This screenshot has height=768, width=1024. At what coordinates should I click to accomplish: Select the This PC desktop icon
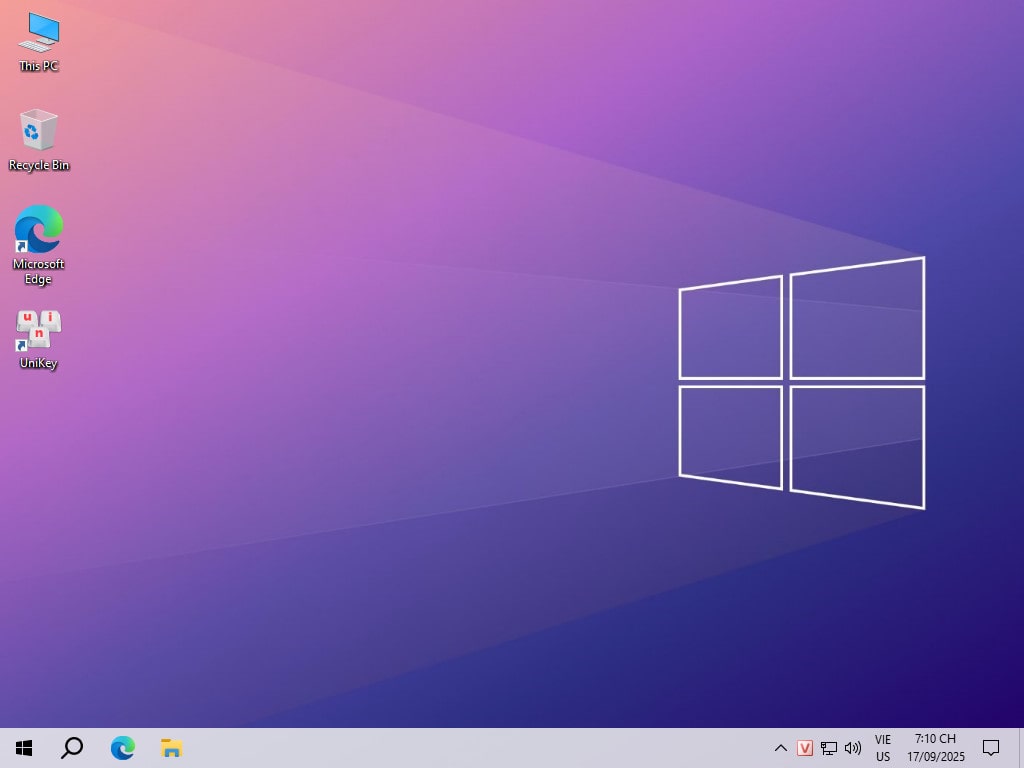pyautogui.click(x=39, y=42)
